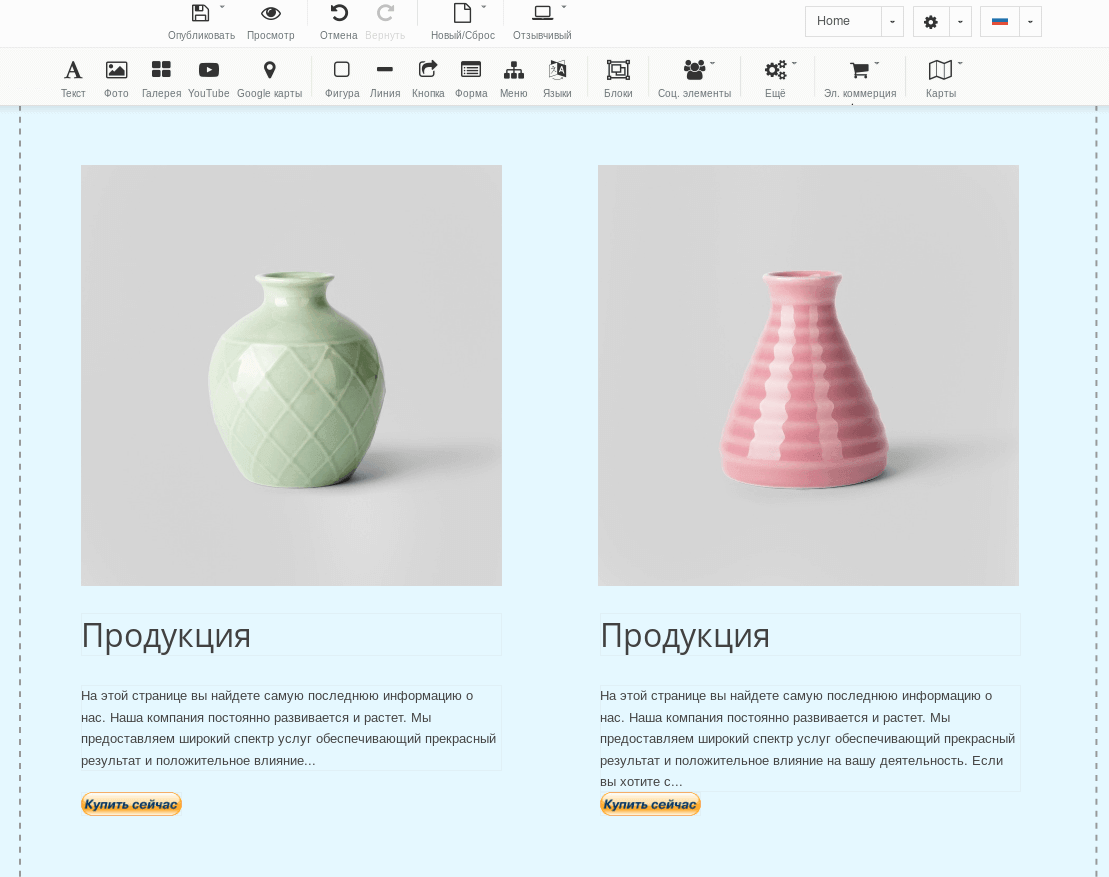Select the right Продукция heading
The image size is (1109, 877).
click(810, 634)
